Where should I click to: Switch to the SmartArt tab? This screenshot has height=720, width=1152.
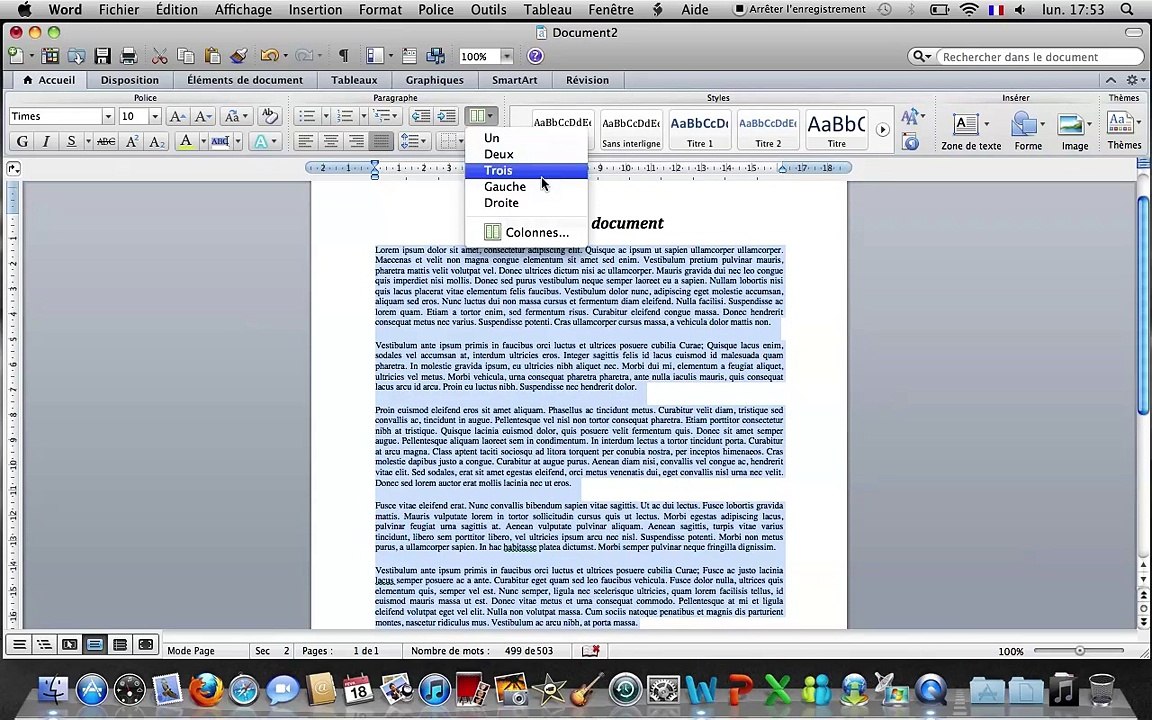pyautogui.click(x=514, y=80)
